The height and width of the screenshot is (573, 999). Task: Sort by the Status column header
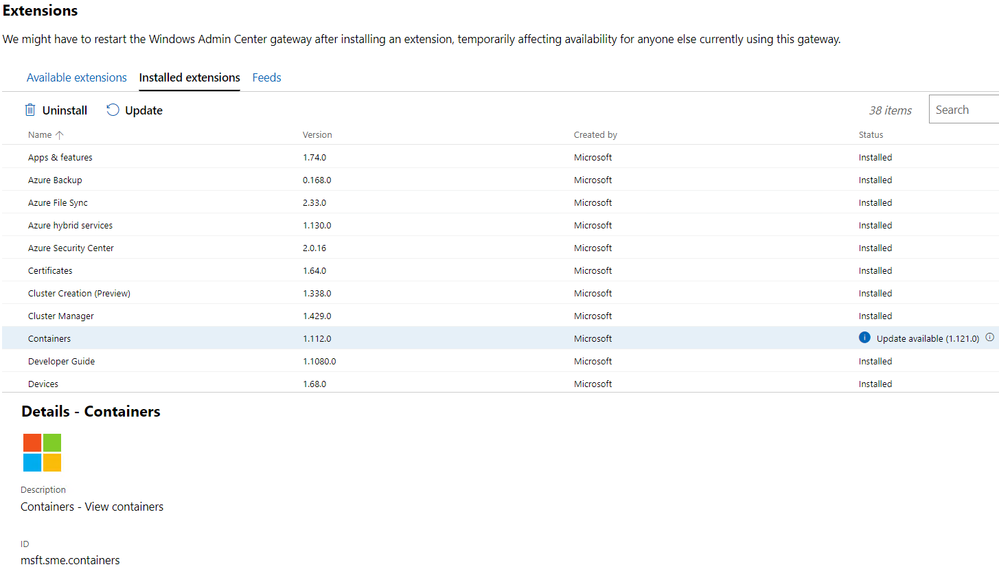click(870, 135)
